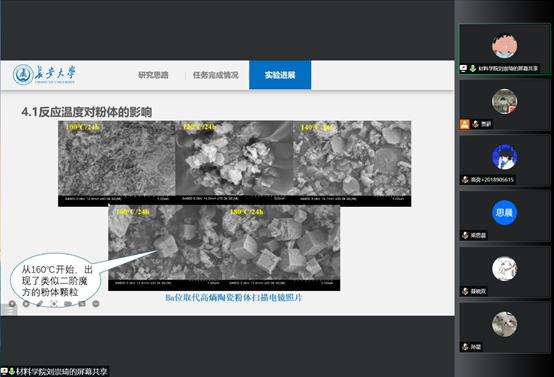
Task: Select the highlighted 实验进展 tab
Action: point(280,75)
